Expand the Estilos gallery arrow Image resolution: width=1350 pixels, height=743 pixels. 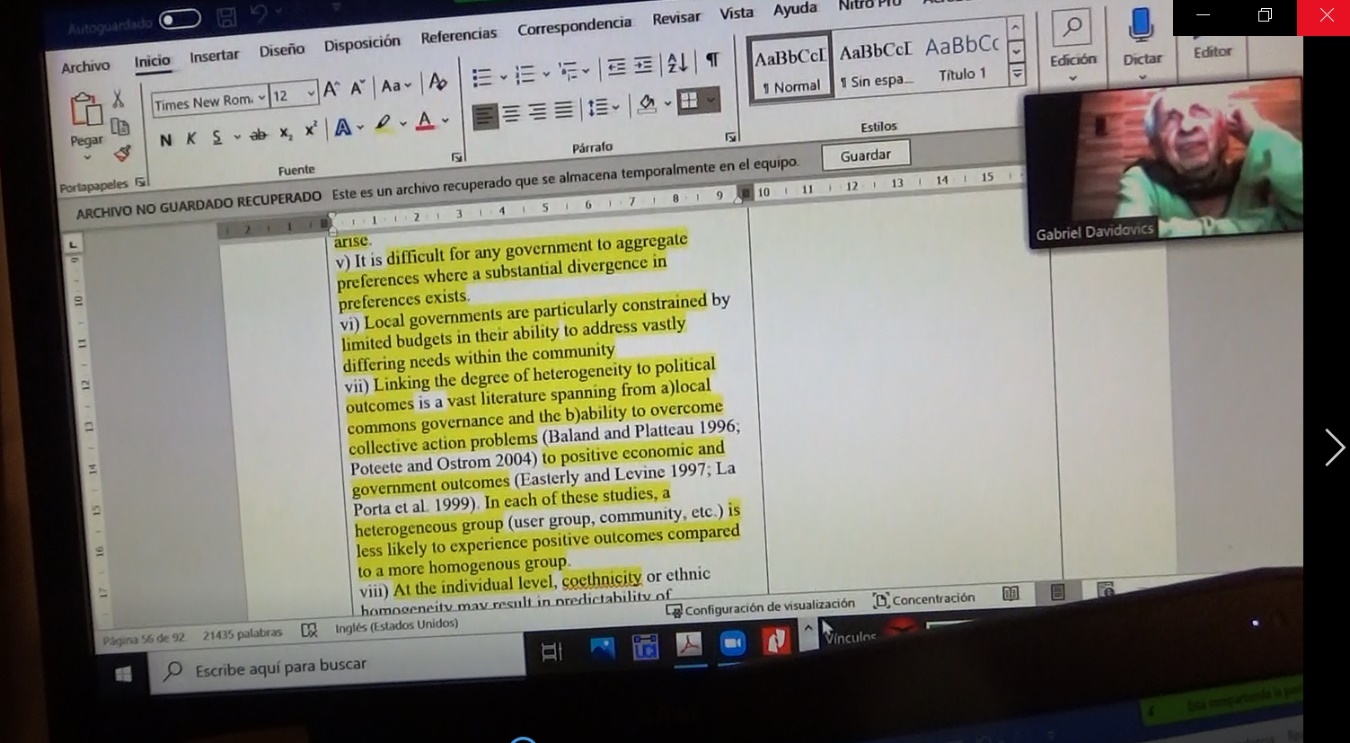1017,75
